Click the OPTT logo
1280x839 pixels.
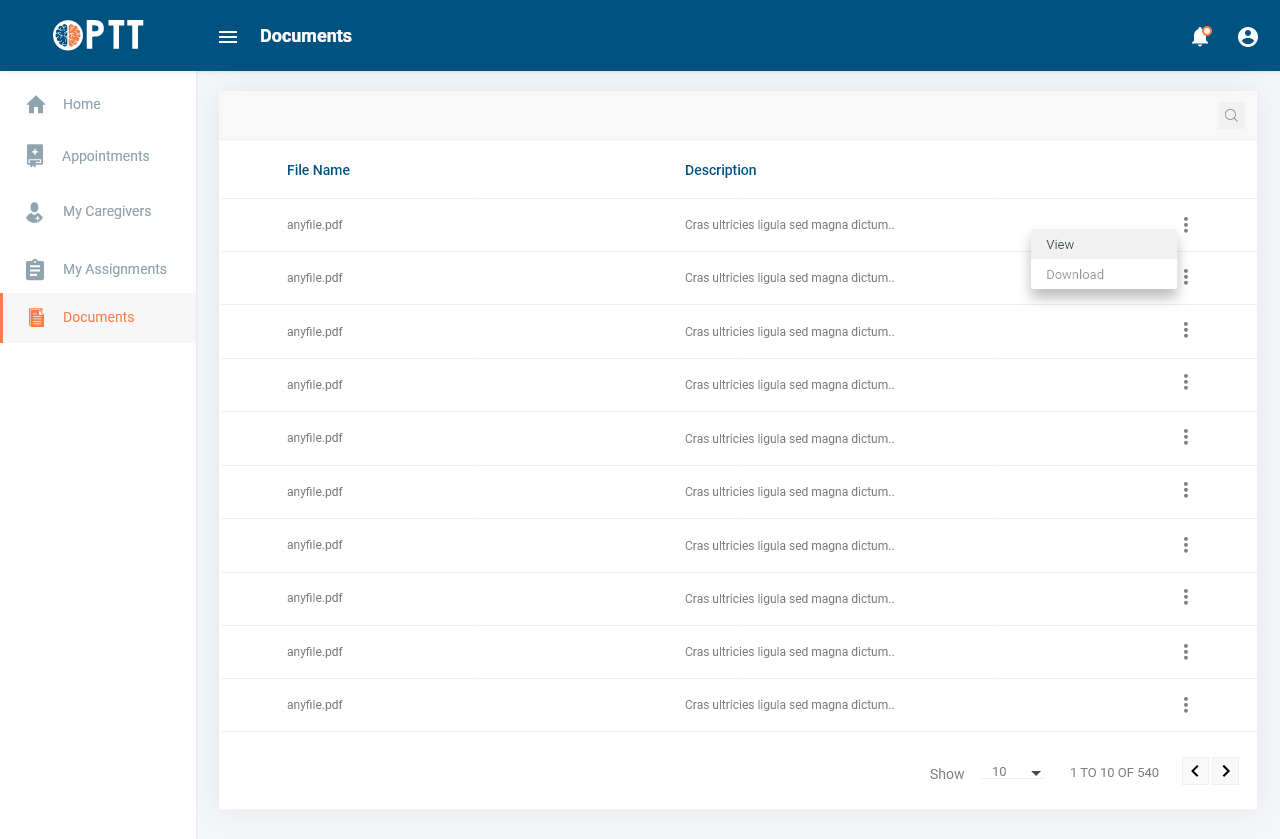pos(98,35)
